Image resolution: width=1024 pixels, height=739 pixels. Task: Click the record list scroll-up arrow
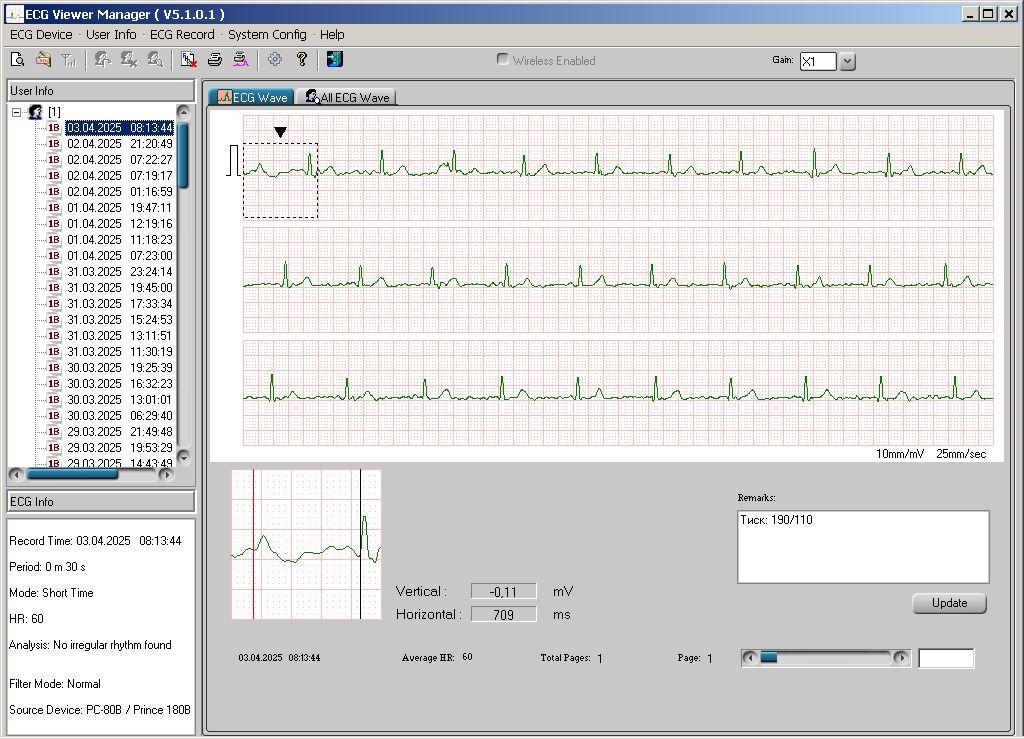pyautogui.click(x=184, y=112)
